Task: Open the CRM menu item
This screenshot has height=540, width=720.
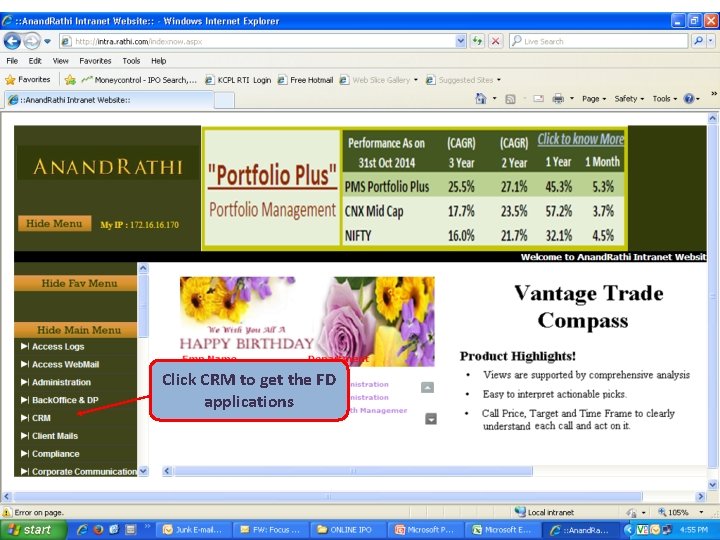Action: point(35,418)
